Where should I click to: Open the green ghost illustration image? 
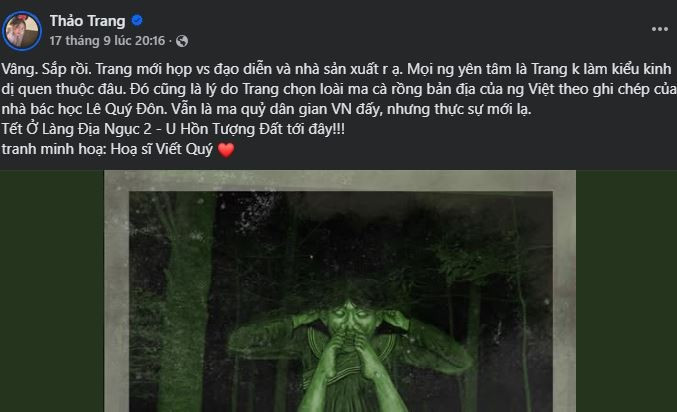pyautogui.click(x=340, y=291)
